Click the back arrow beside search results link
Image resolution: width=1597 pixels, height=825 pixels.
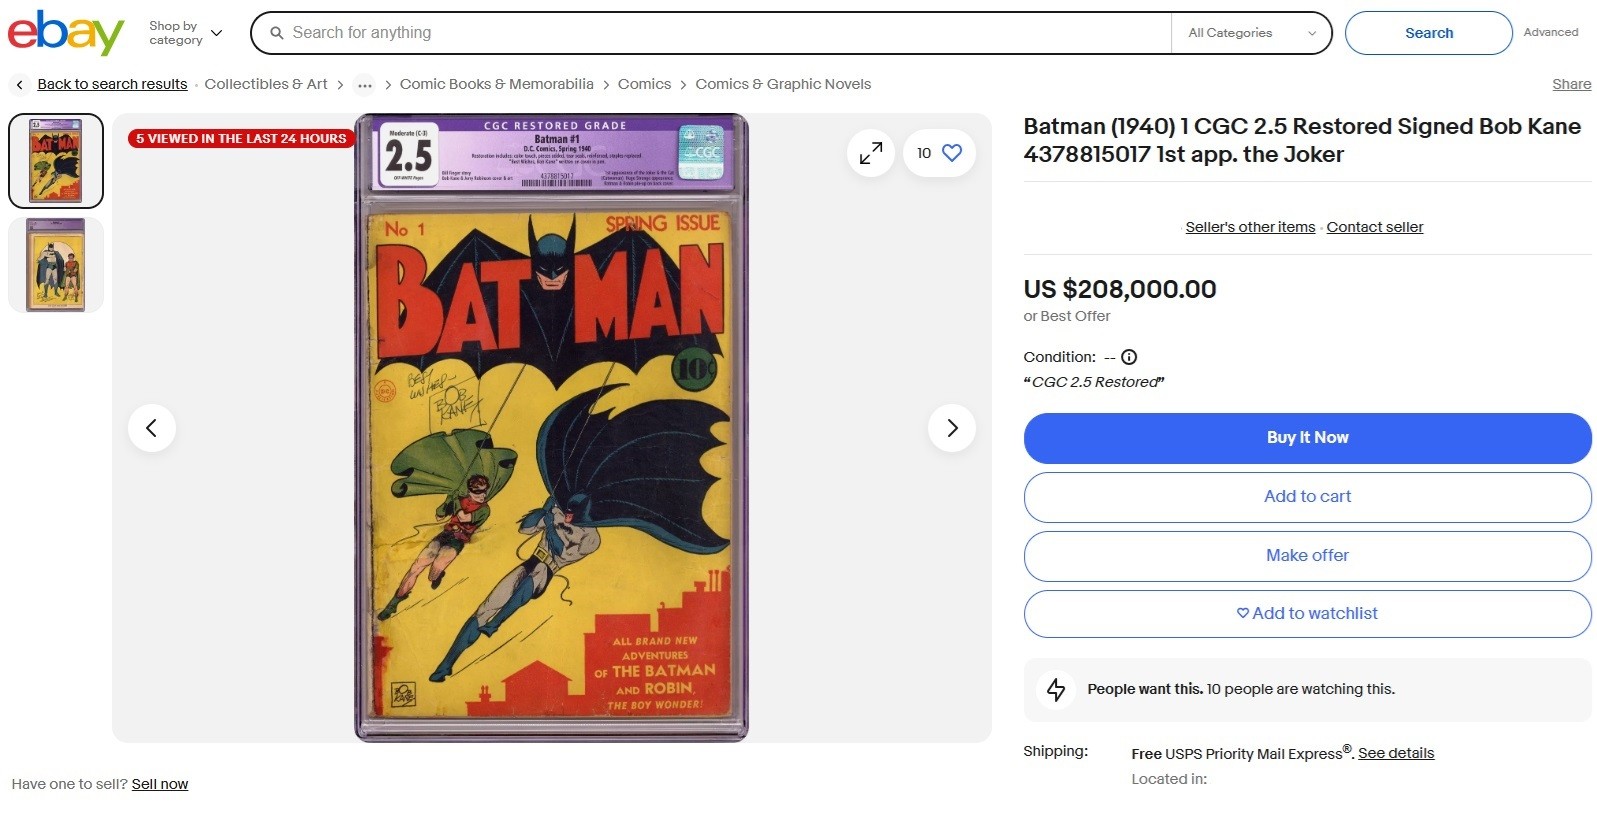[x=19, y=85]
